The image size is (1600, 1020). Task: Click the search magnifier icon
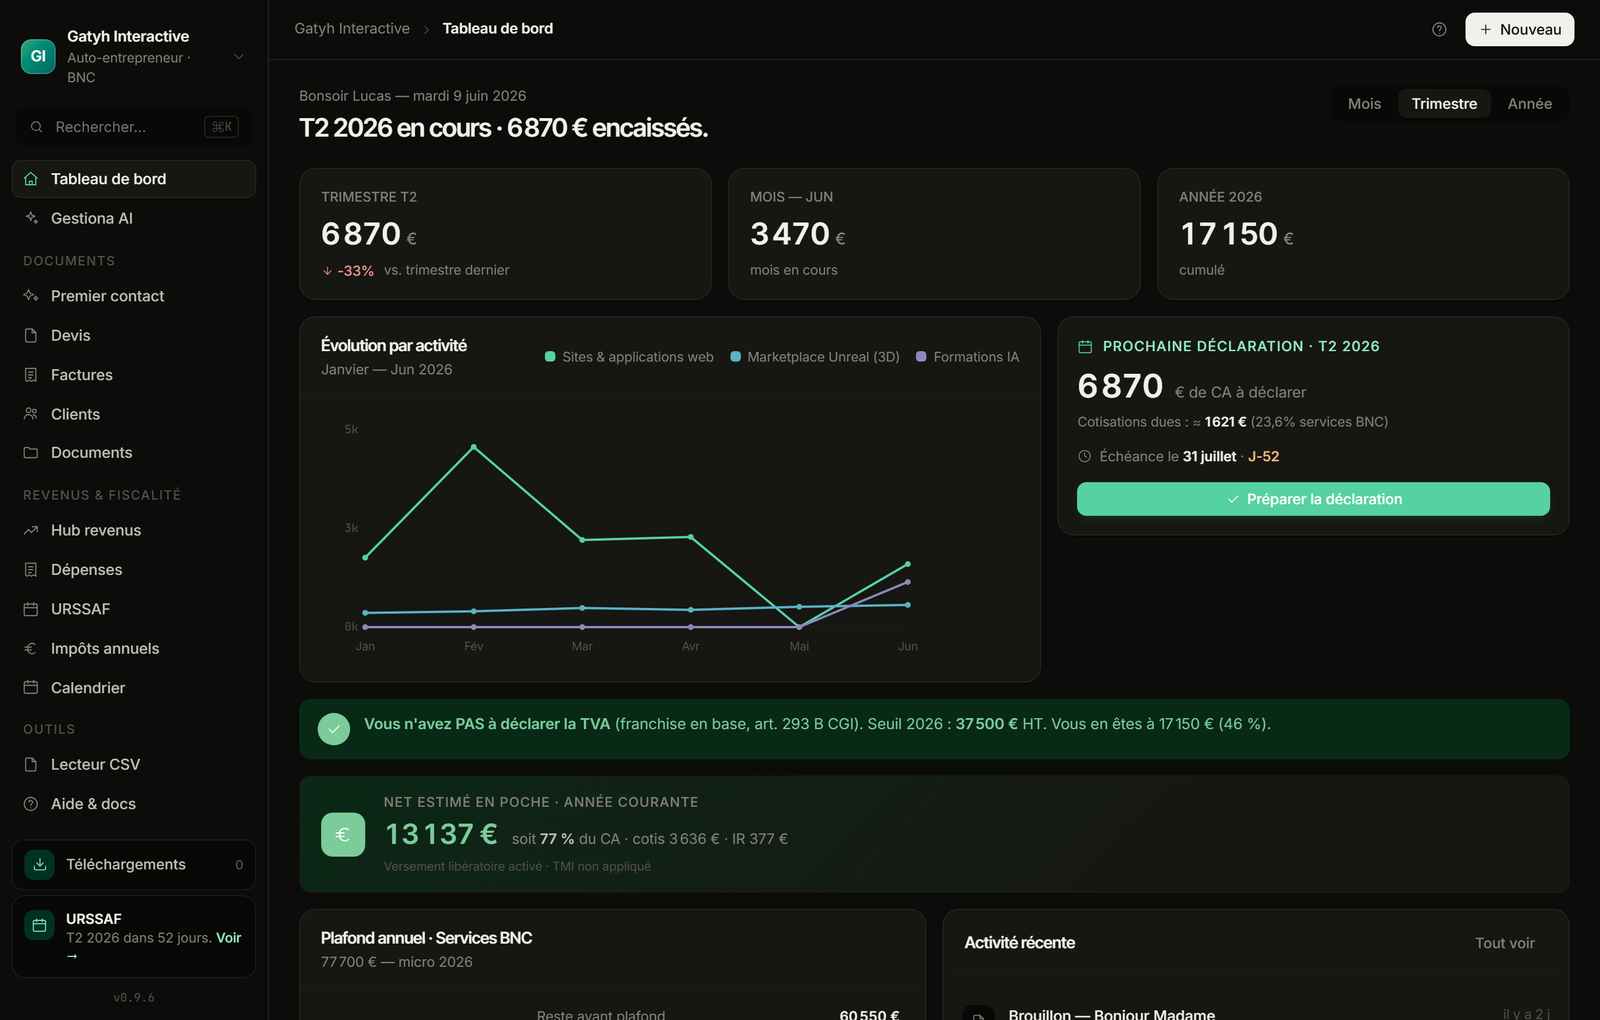click(36, 127)
